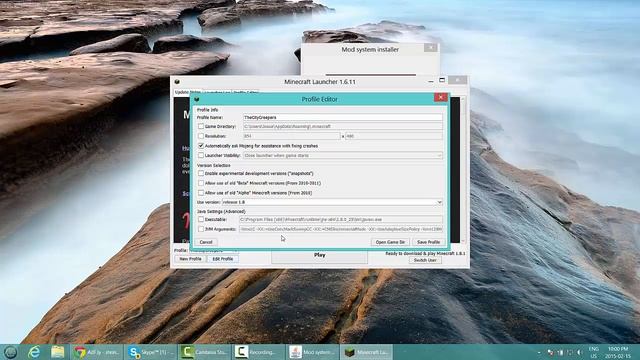Switch to the Skype taskbar window
This screenshot has height=360, width=640.
point(151,352)
